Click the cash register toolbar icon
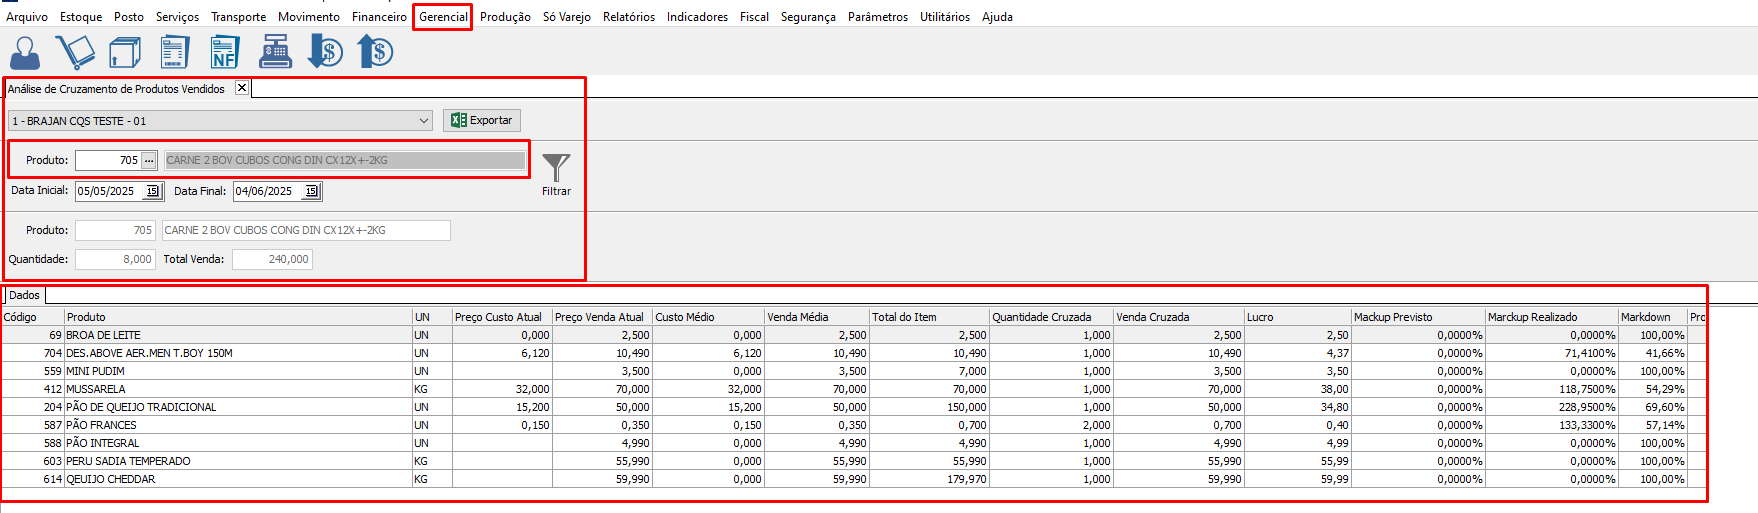 (x=275, y=52)
